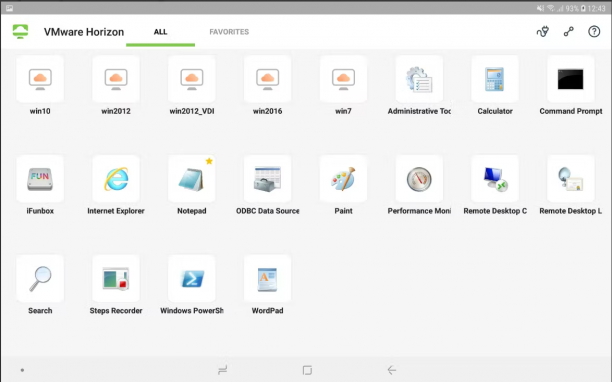
Task: Launch the Calculator app icon
Action: click(x=495, y=78)
